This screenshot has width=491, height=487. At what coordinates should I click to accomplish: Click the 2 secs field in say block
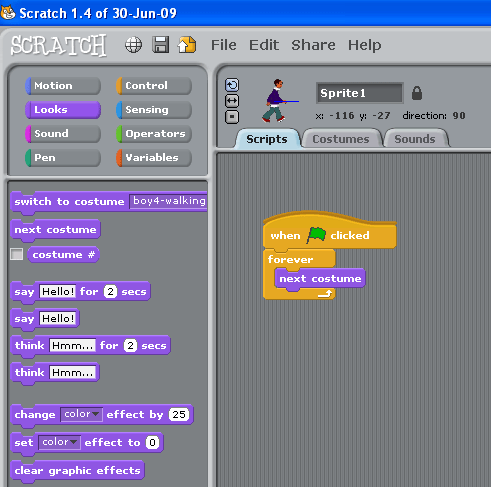tap(110, 291)
